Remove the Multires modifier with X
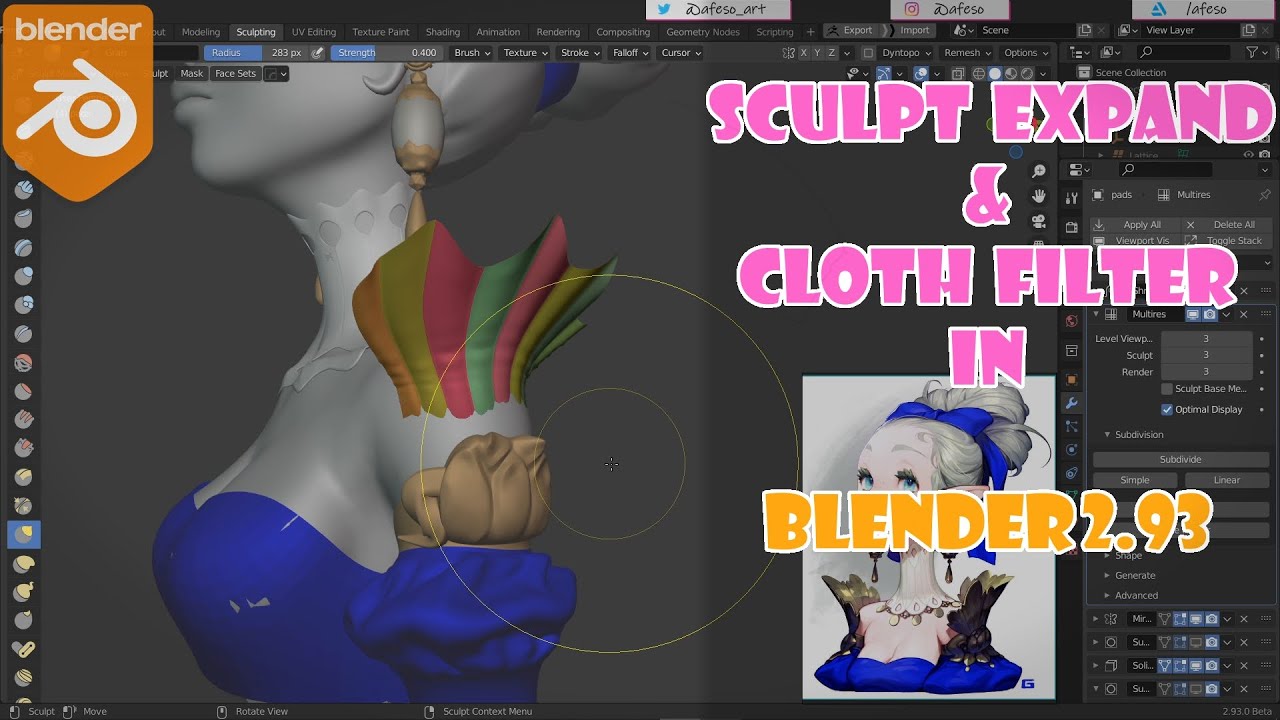Image resolution: width=1280 pixels, height=720 pixels. (x=1244, y=314)
